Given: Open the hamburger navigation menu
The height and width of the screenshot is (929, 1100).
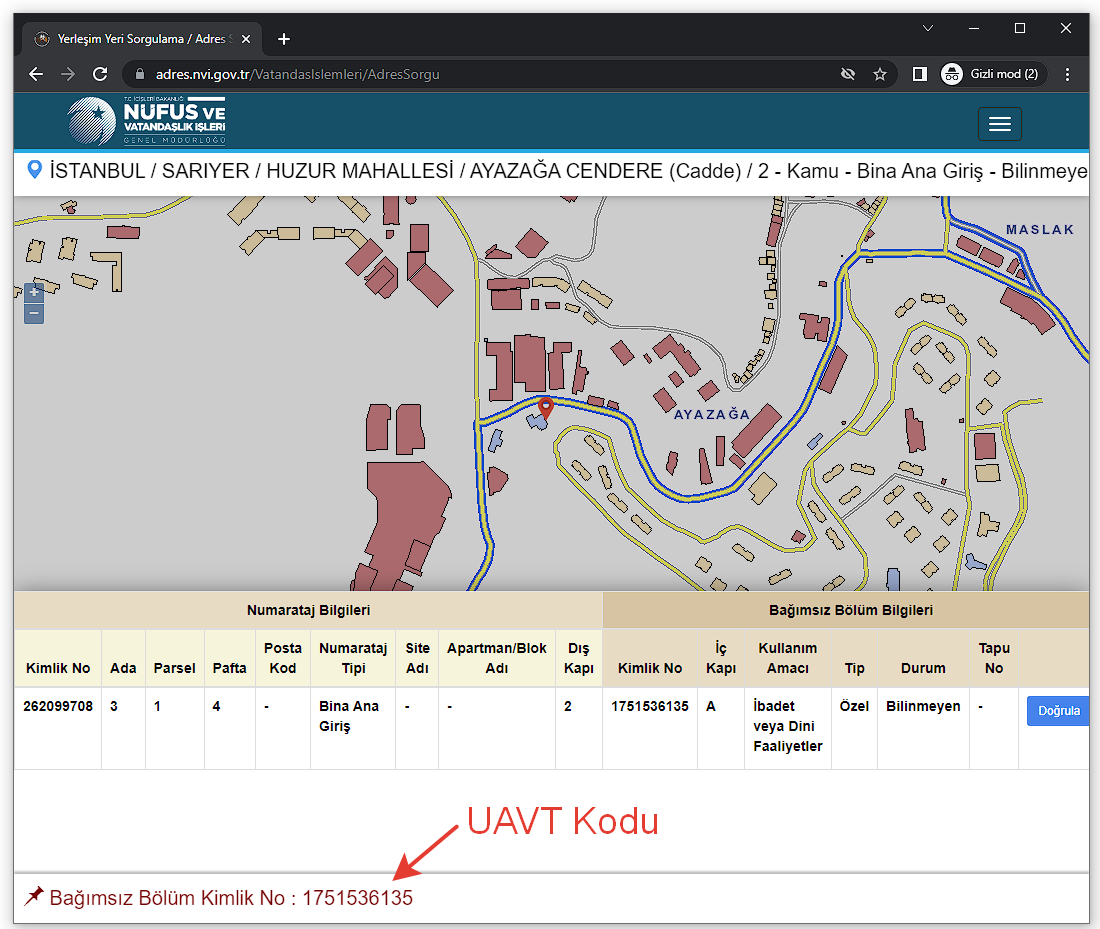Looking at the screenshot, I should click(x=999, y=124).
